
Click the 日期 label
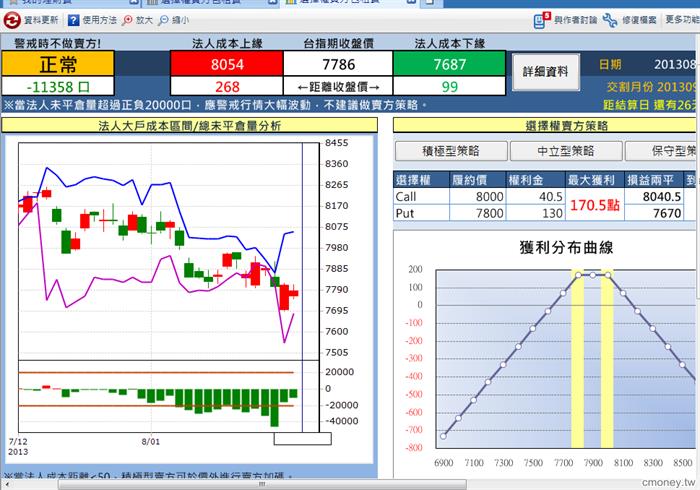pos(610,65)
